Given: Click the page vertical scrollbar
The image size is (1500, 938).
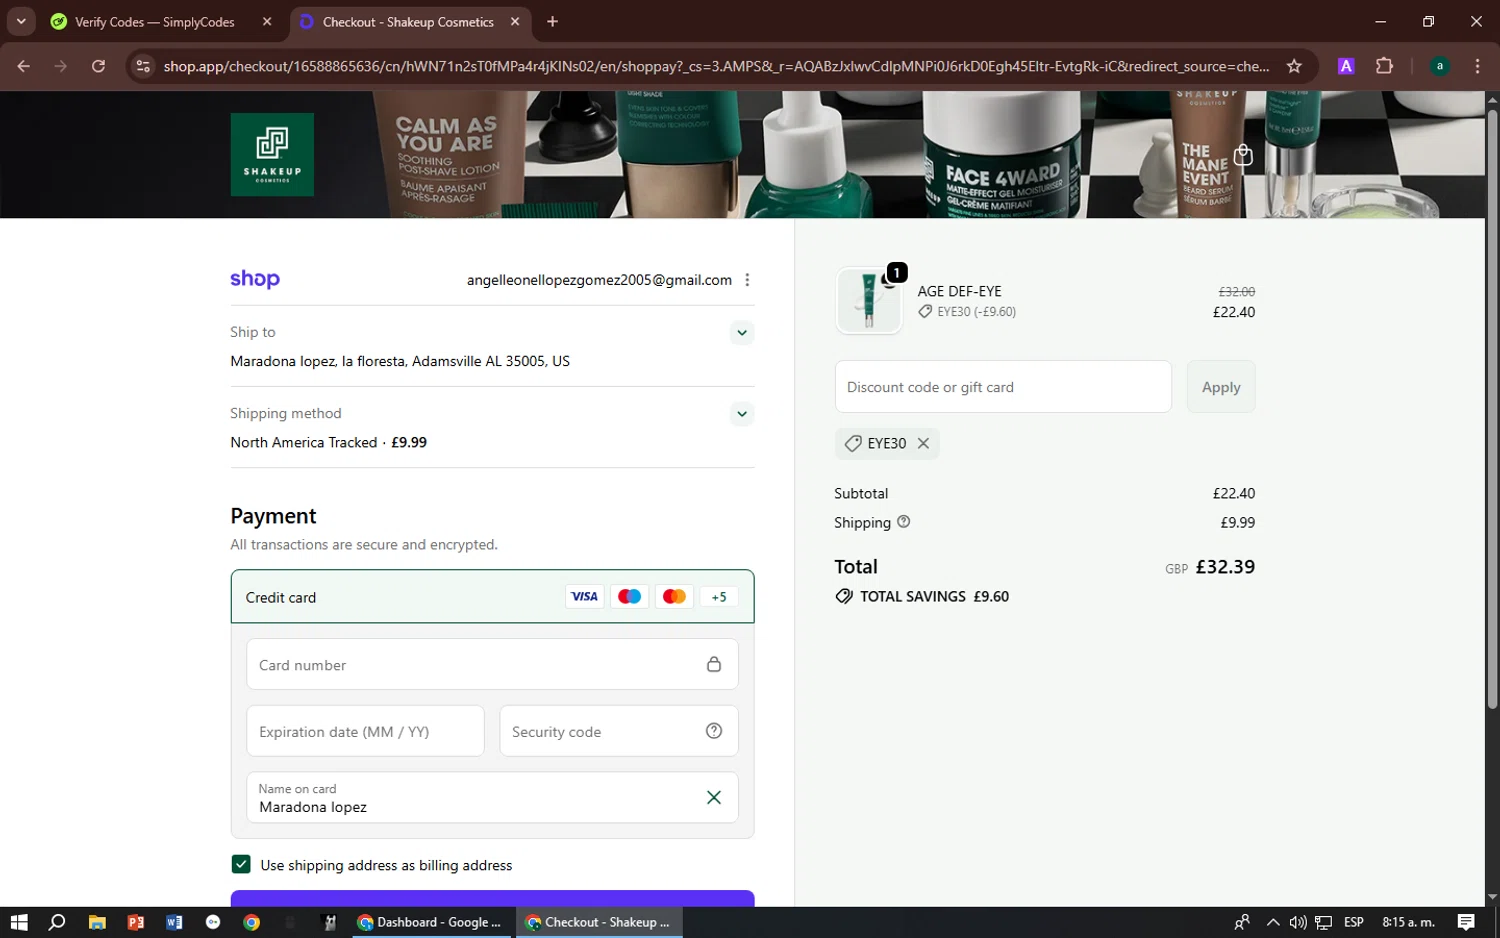Looking at the screenshot, I should (1492, 410).
